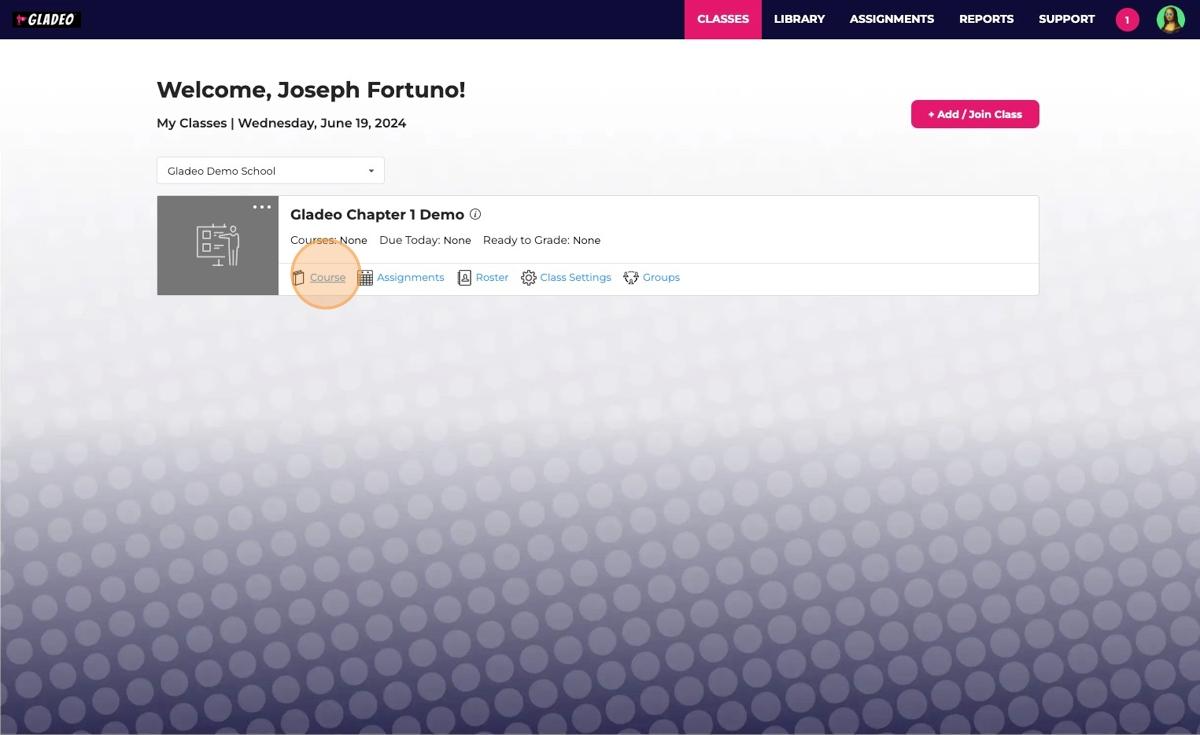Click the Due Today: None text
Screen dimensions: 1200x735
tap(425, 240)
